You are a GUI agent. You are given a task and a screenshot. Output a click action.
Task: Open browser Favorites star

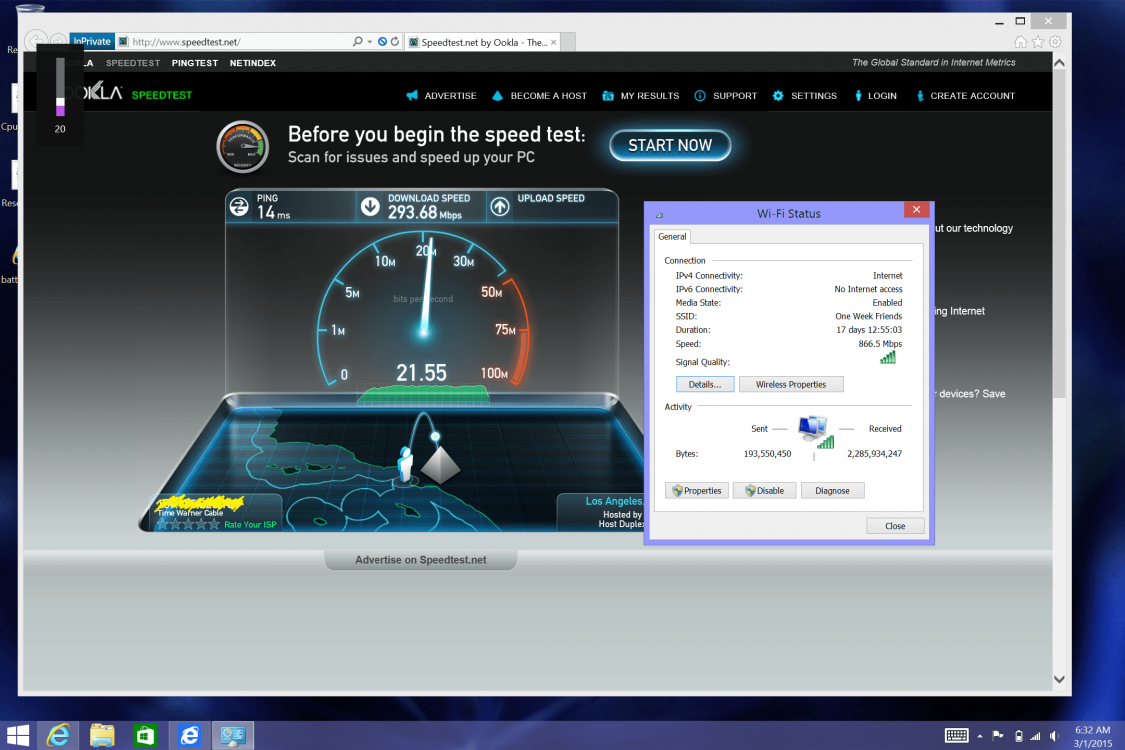tap(1037, 42)
